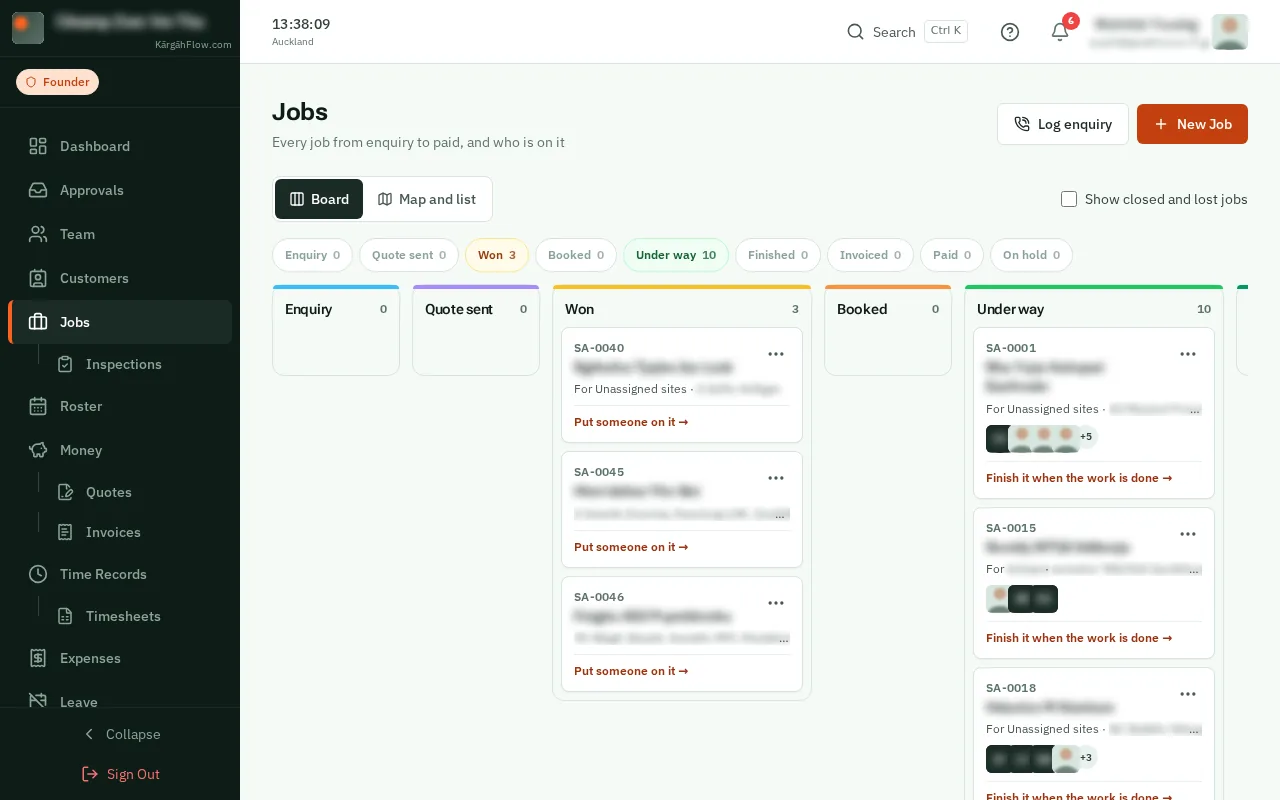This screenshot has height=800, width=1280.
Task: Open the Inspections clipboard icon
Action: [65, 364]
